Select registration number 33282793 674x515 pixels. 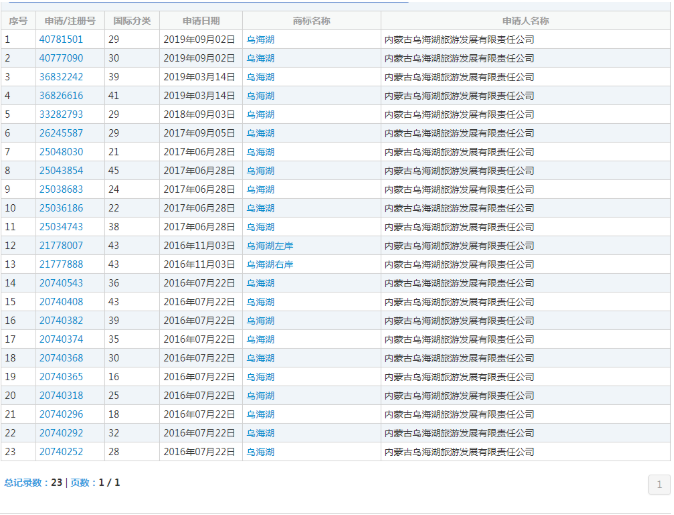pos(61,114)
